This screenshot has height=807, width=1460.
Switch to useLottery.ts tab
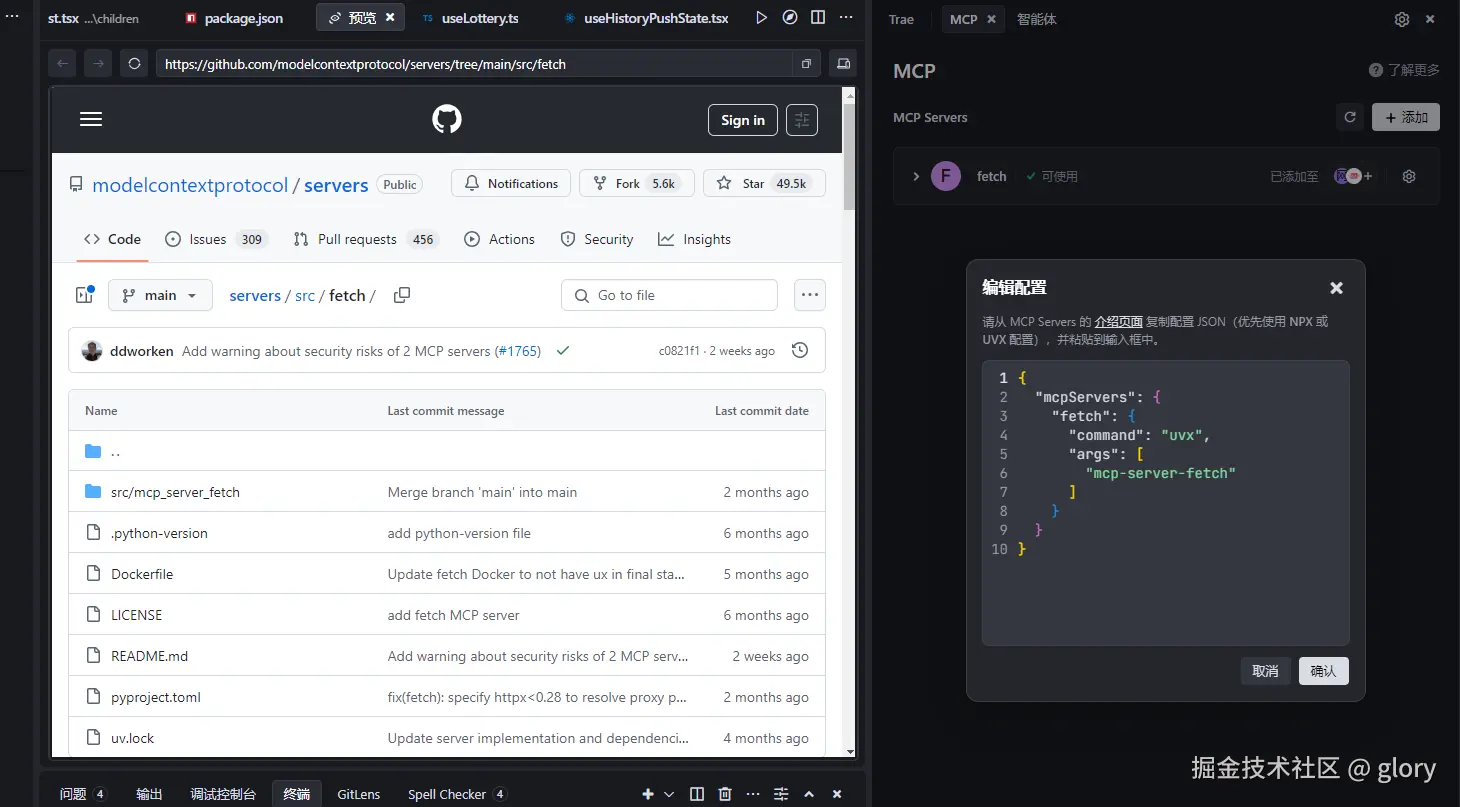(x=470, y=18)
